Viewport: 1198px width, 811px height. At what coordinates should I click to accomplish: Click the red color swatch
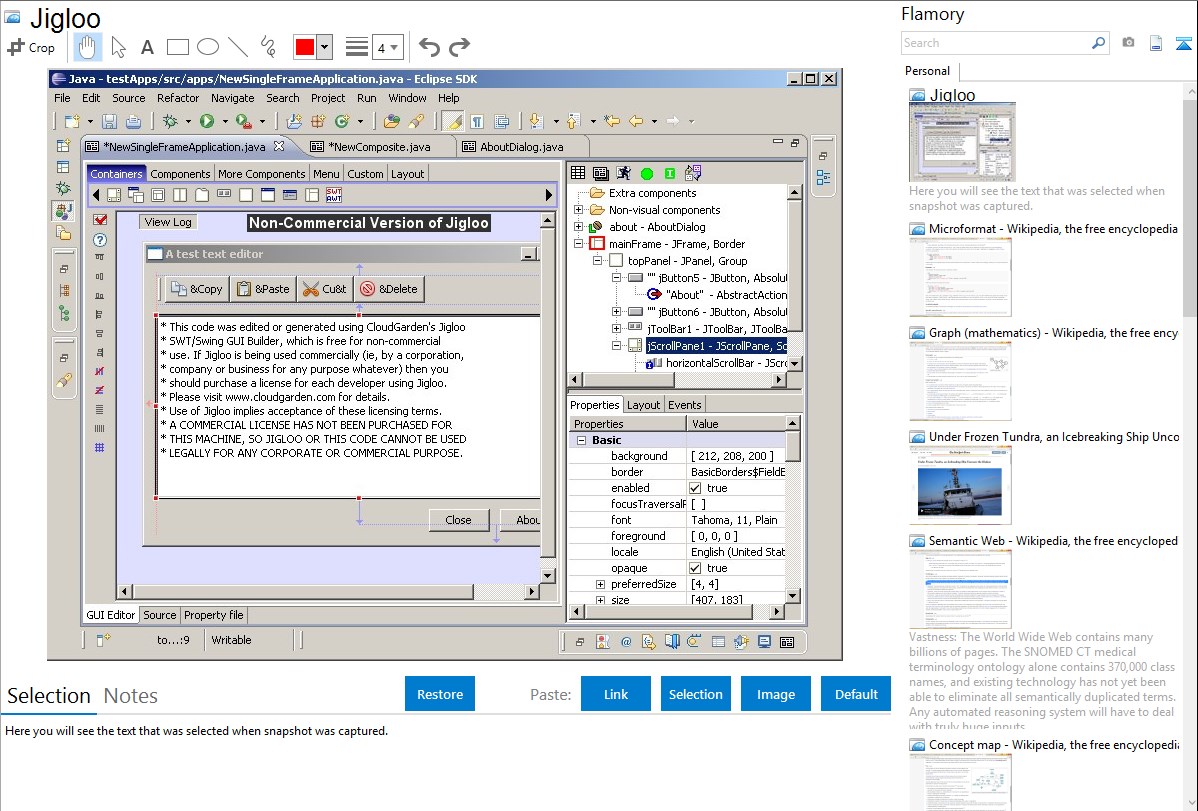[305, 47]
